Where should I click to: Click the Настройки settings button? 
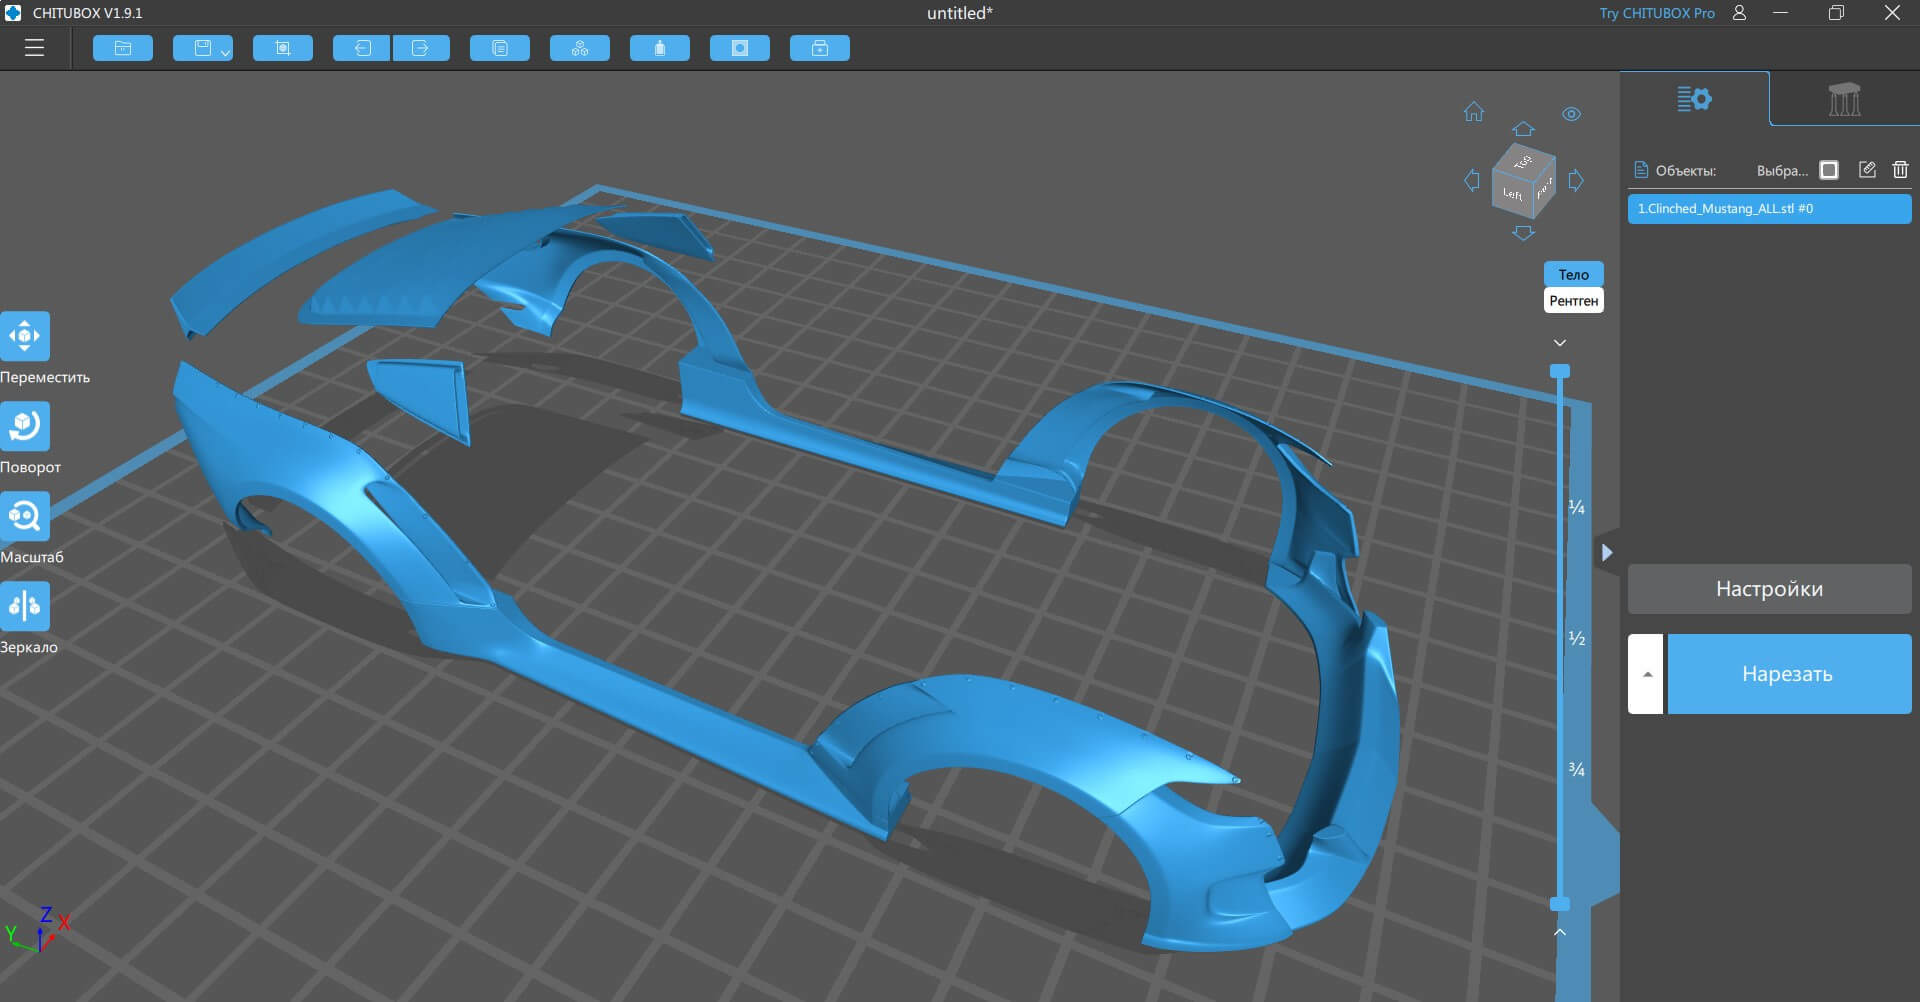(1768, 589)
